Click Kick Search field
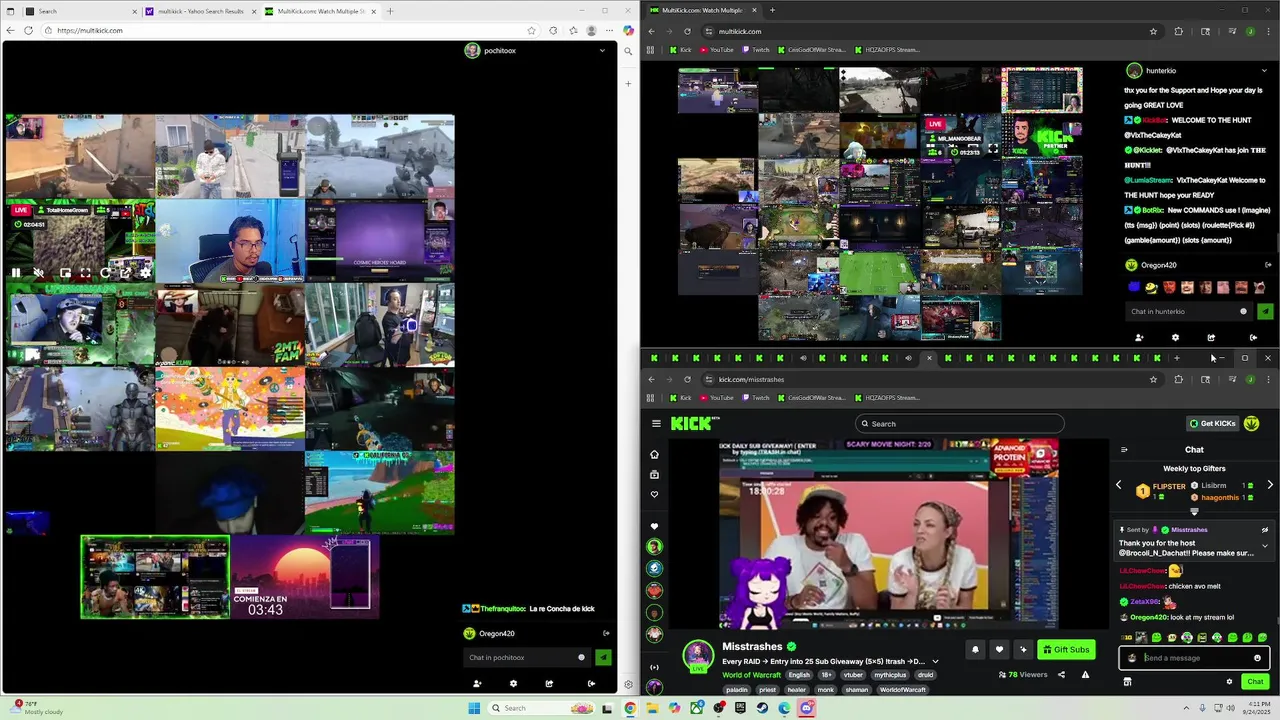1280x720 pixels. point(958,423)
